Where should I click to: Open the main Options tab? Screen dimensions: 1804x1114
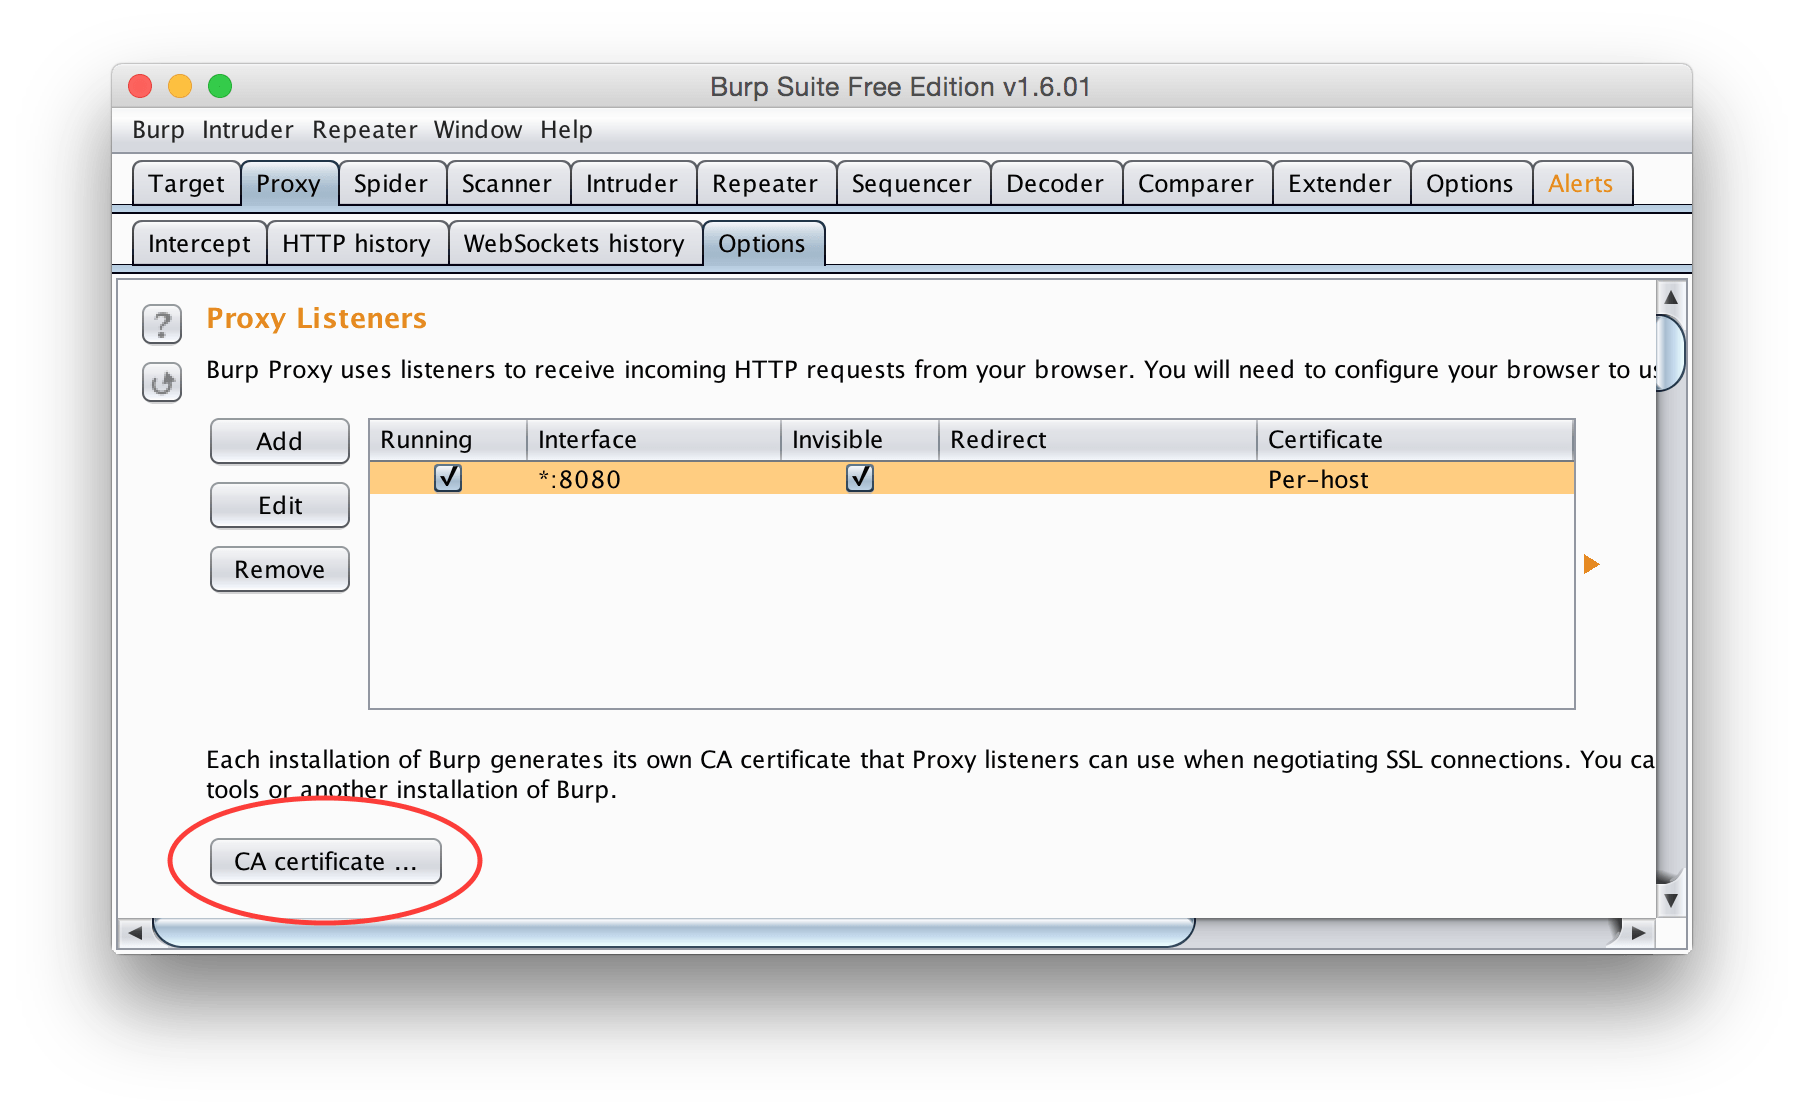pos(1470,184)
